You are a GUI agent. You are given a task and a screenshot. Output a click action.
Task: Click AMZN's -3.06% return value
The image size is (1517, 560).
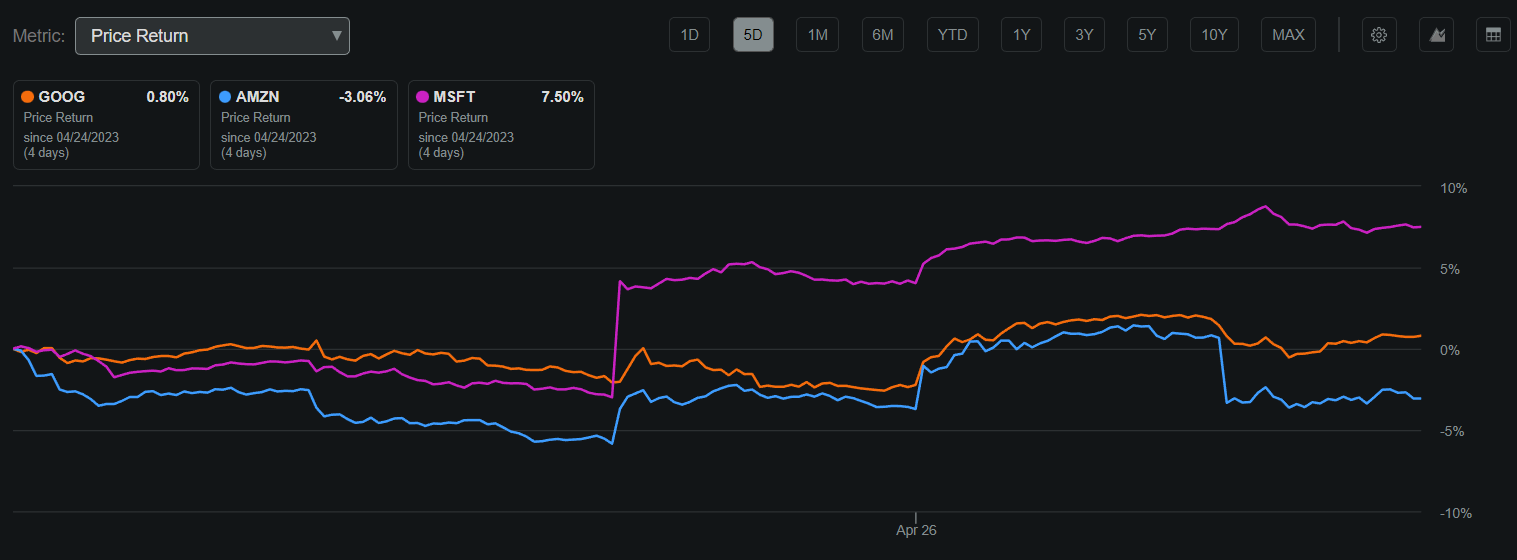[362, 97]
